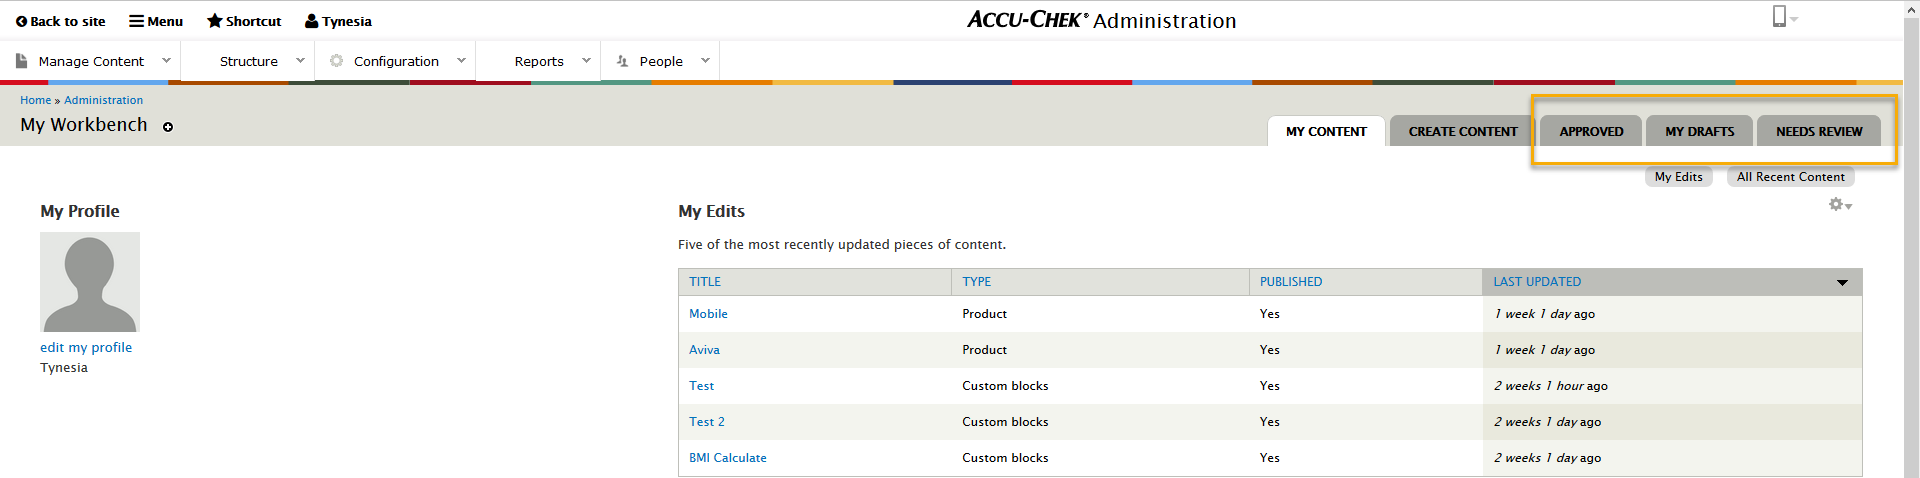
Task: Open the Reports menu
Action: pos(539,61)
